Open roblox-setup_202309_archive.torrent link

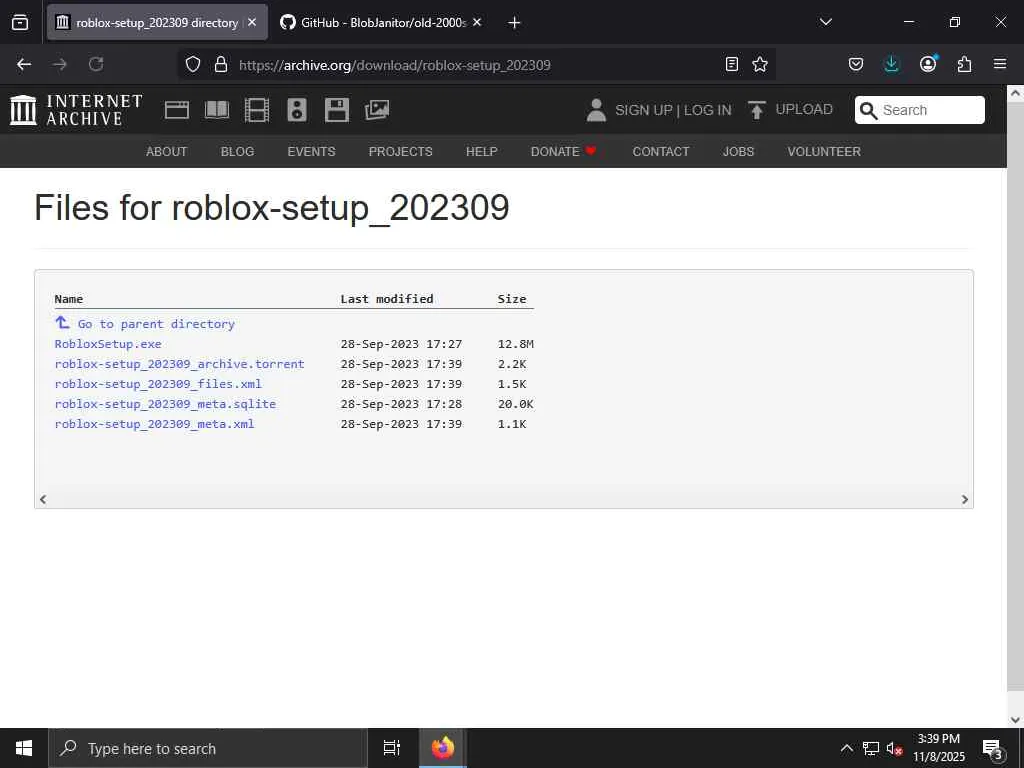tap(180, 364)
